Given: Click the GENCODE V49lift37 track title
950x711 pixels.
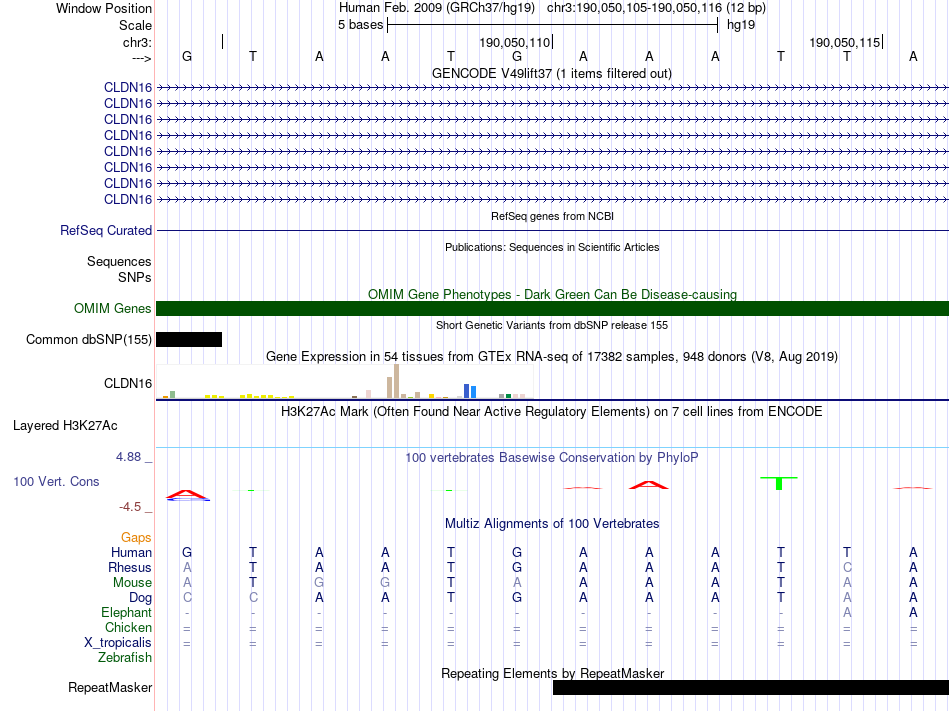Looking at the screenshot, I should click(552, 73).
